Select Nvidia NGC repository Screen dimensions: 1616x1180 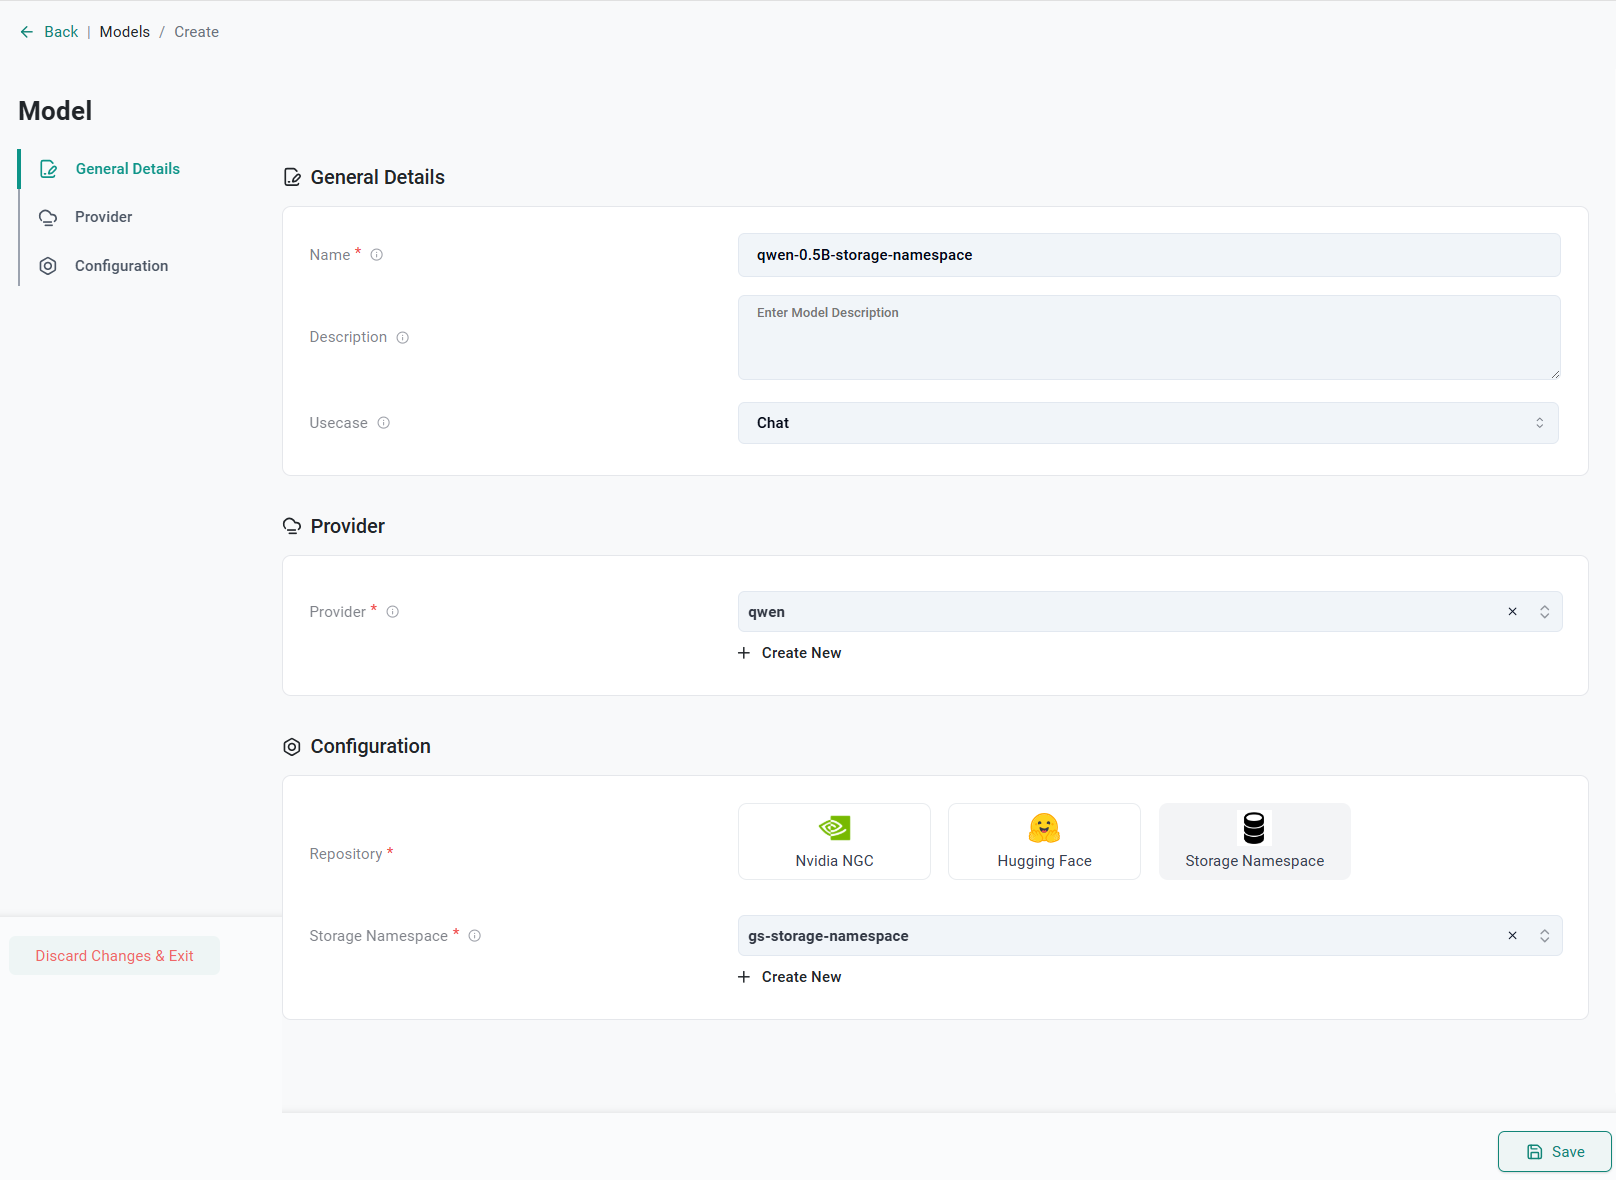pos(834,842)
